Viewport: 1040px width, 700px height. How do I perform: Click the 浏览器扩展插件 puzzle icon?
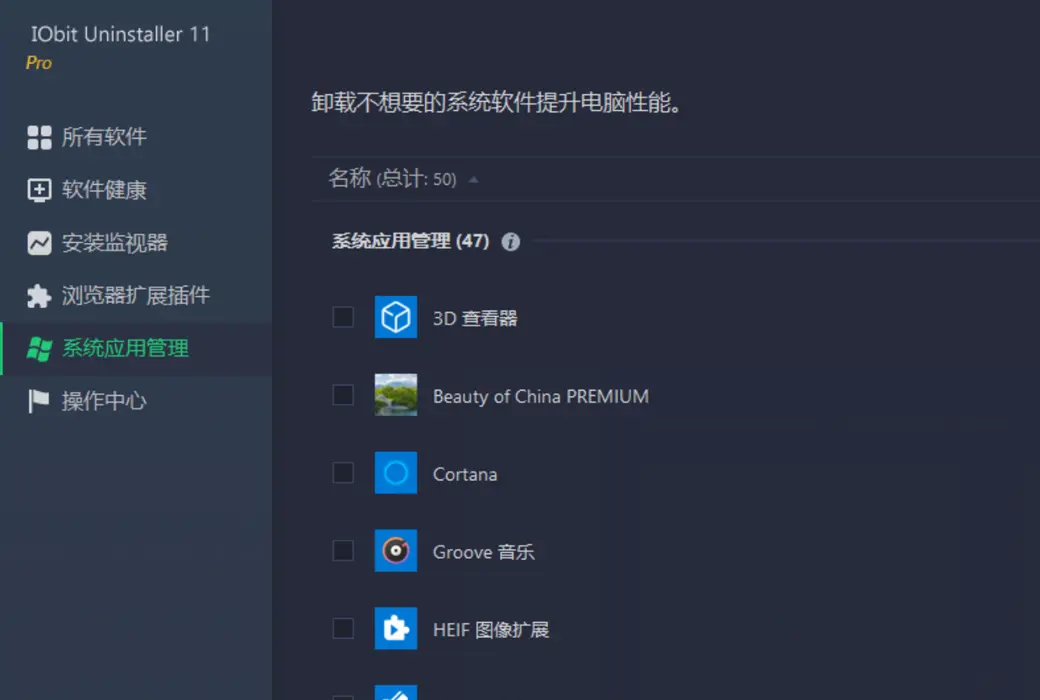(39, 296)
